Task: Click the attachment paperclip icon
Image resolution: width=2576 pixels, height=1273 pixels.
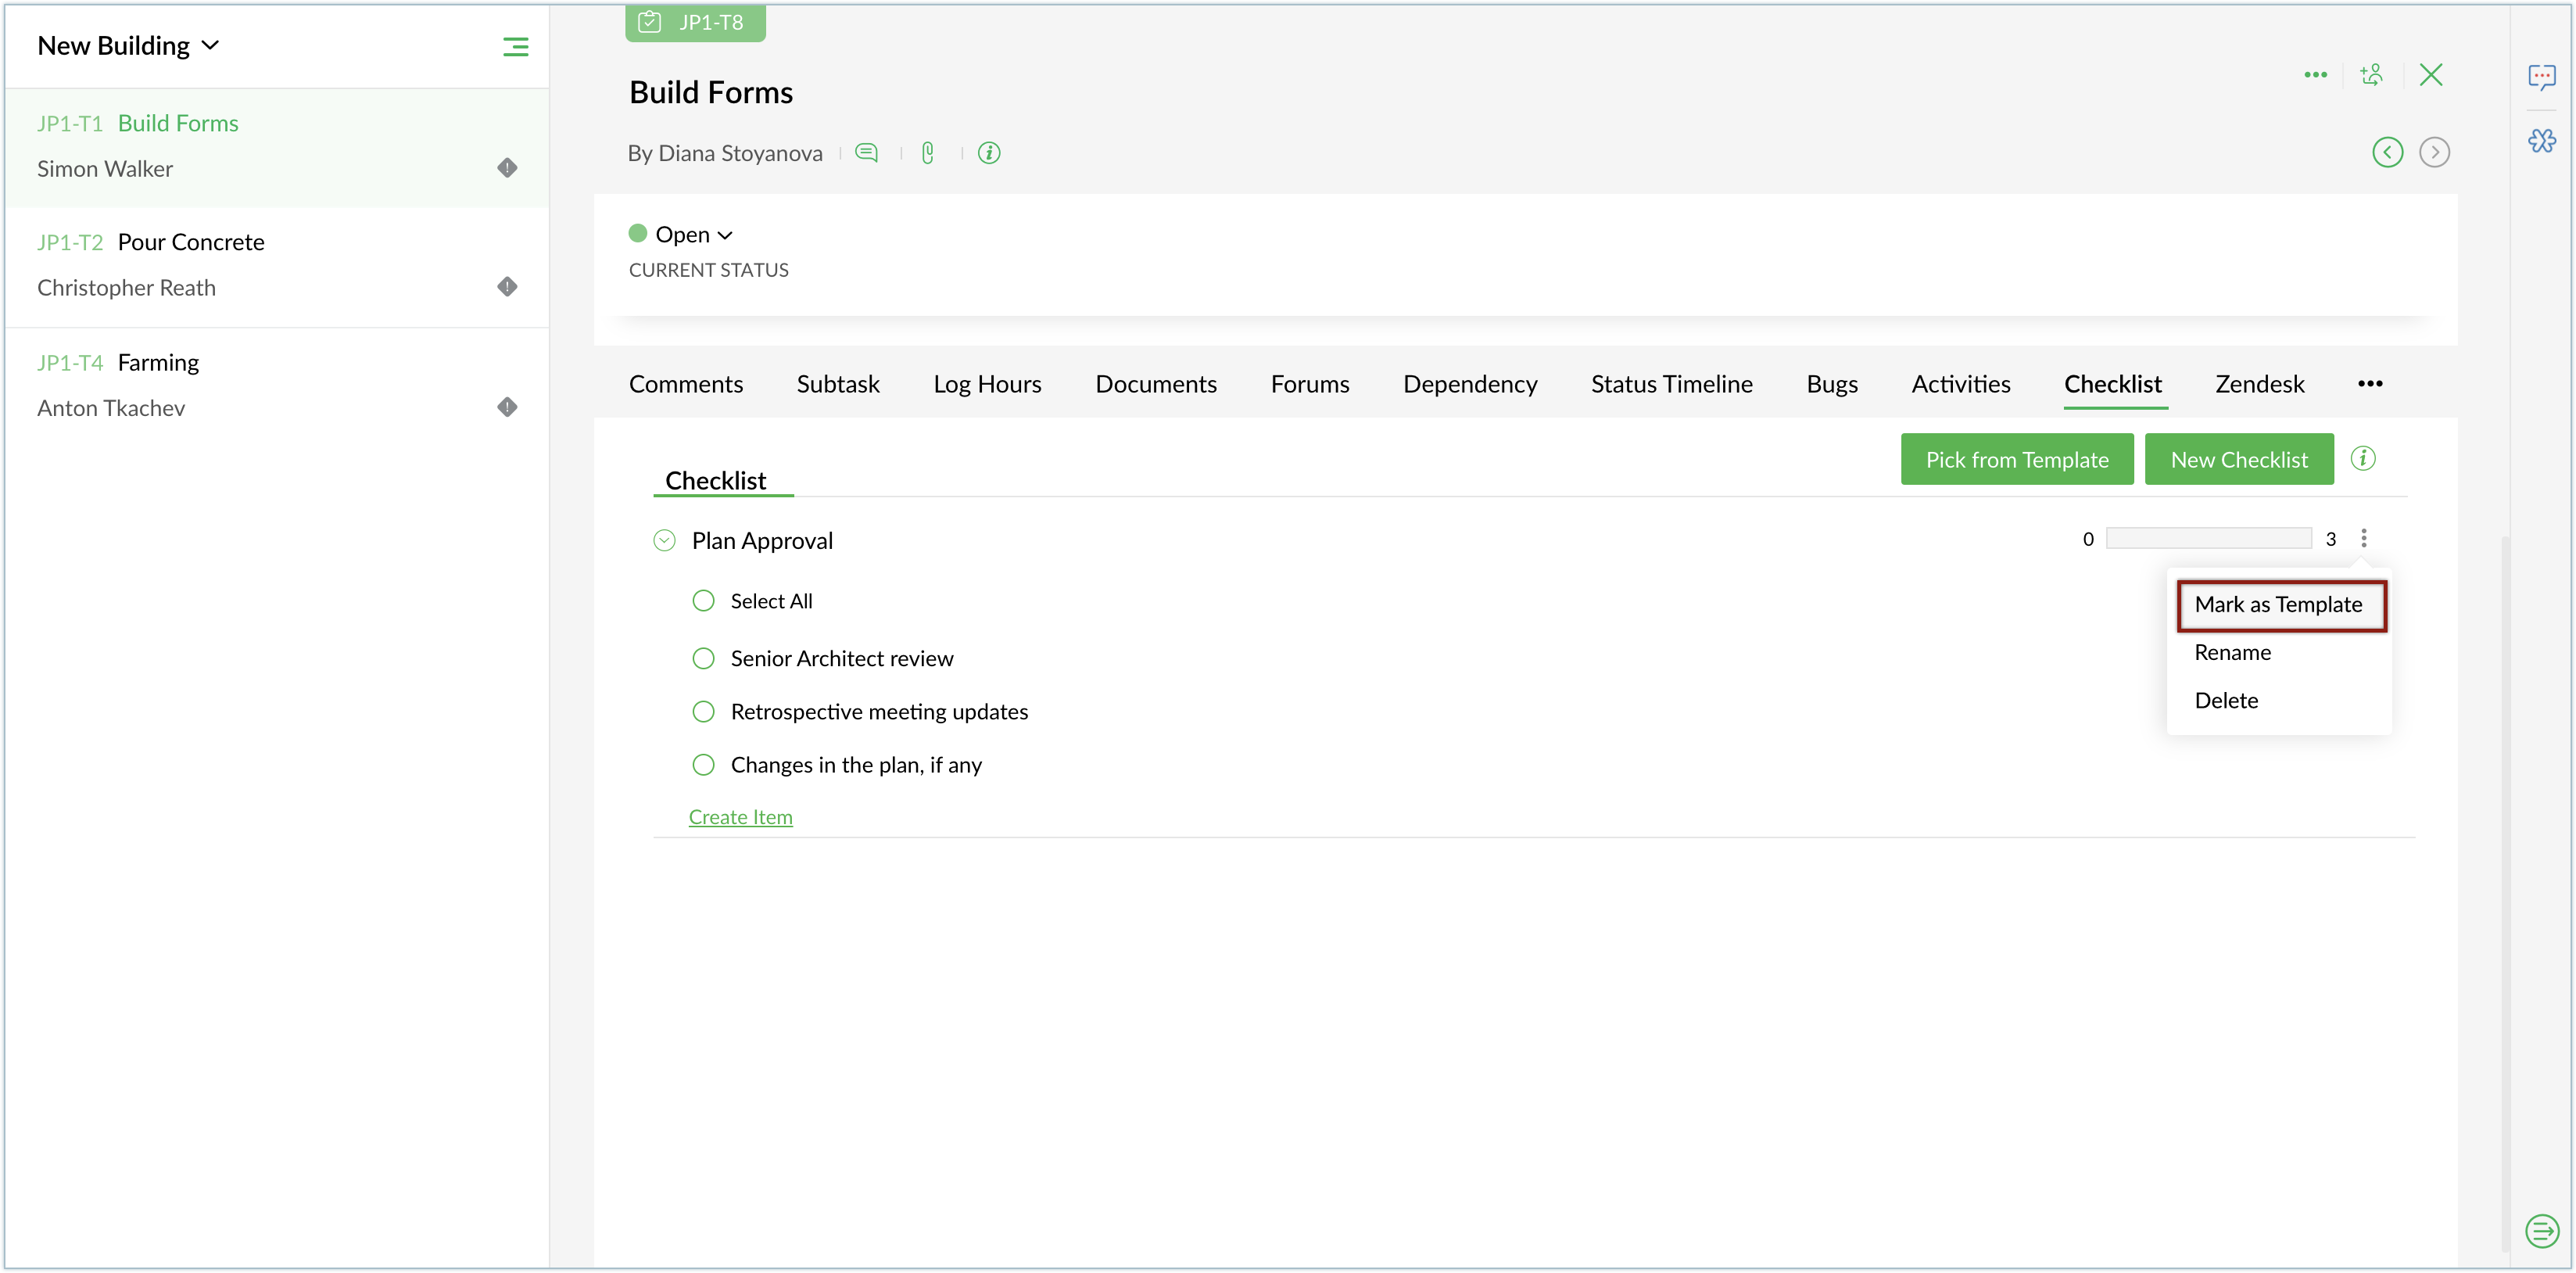Action: [928, 153]
